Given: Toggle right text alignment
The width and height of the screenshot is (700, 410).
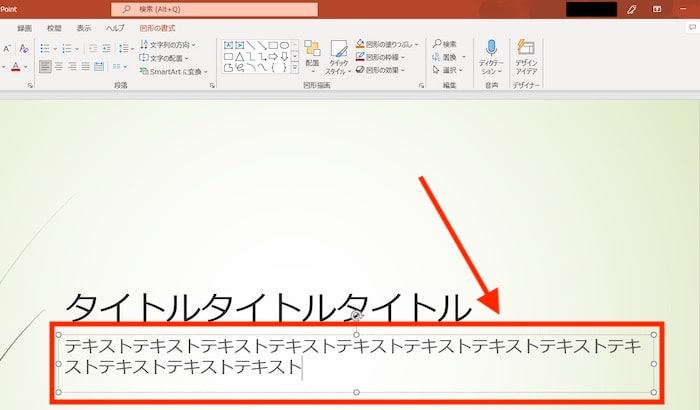Looking at the screenshot, I should pos(72,67).
